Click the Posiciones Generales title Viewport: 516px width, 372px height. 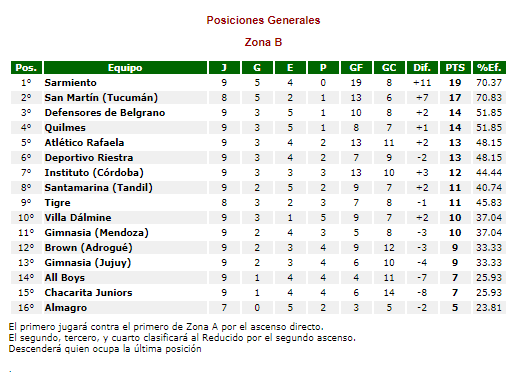(263, 20)
